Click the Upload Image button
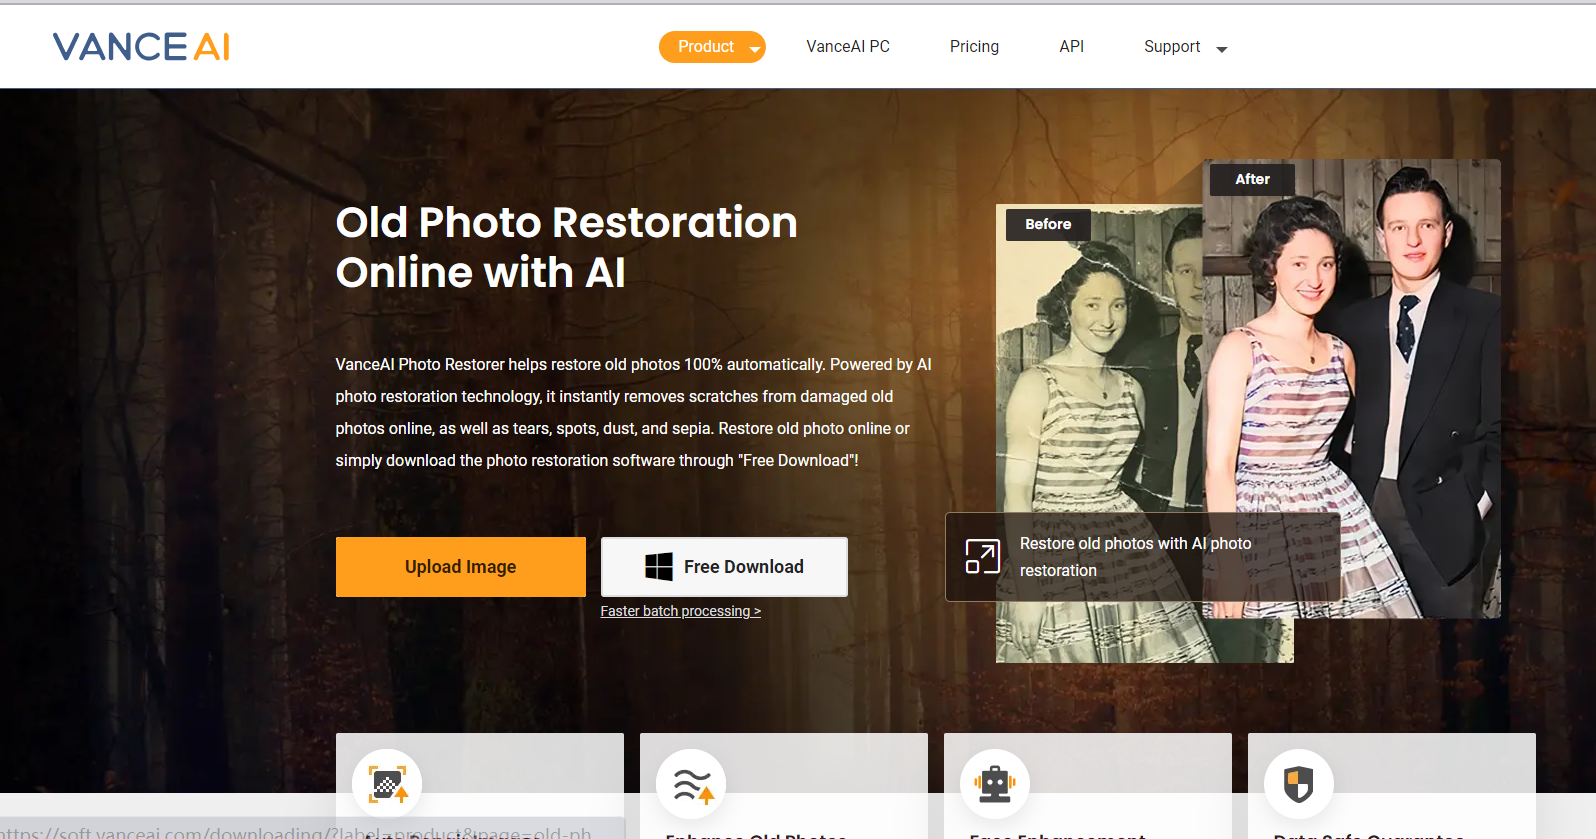Image resolution: width=1596 pixels, height=839 pixels. [461, 567]
